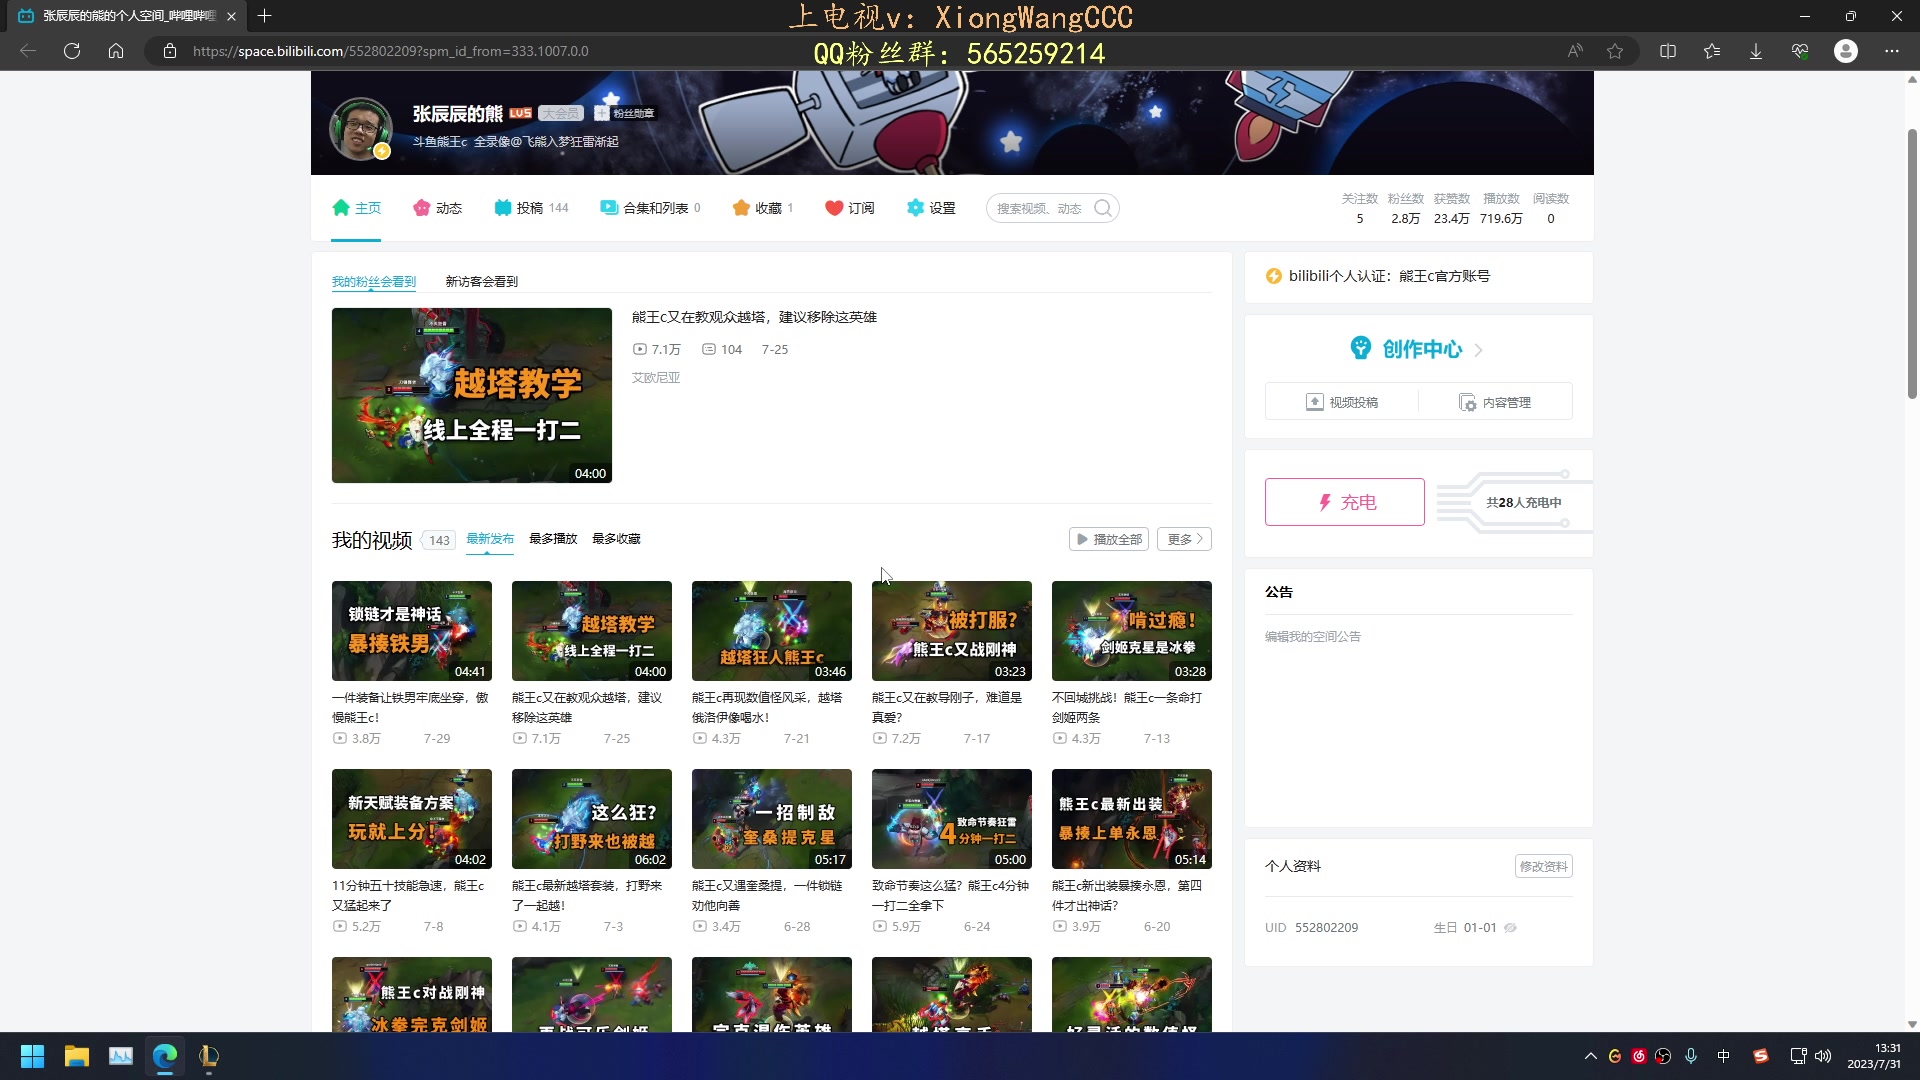Expand 更多 to see more videos
This screenshot has height=1080, width=1920.
coord(1183,538)
